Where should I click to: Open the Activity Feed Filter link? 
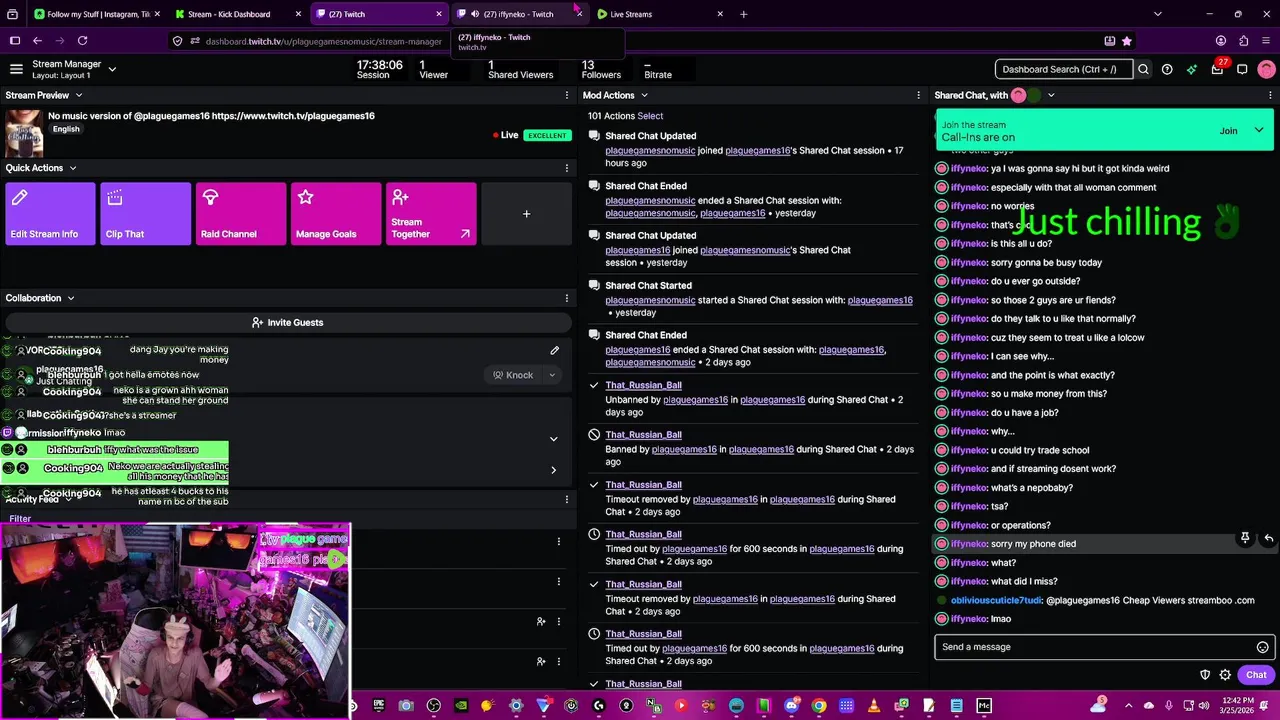(20, 519)
